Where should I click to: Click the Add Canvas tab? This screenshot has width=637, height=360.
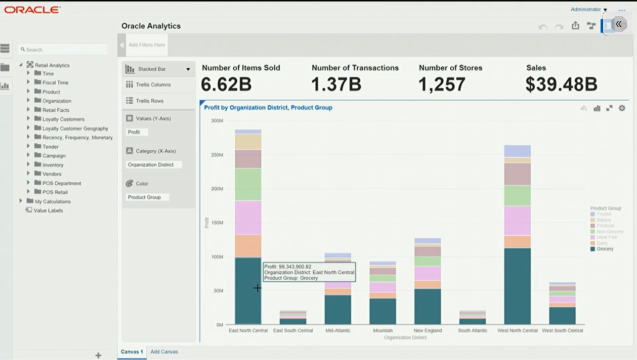pos(164,351)
